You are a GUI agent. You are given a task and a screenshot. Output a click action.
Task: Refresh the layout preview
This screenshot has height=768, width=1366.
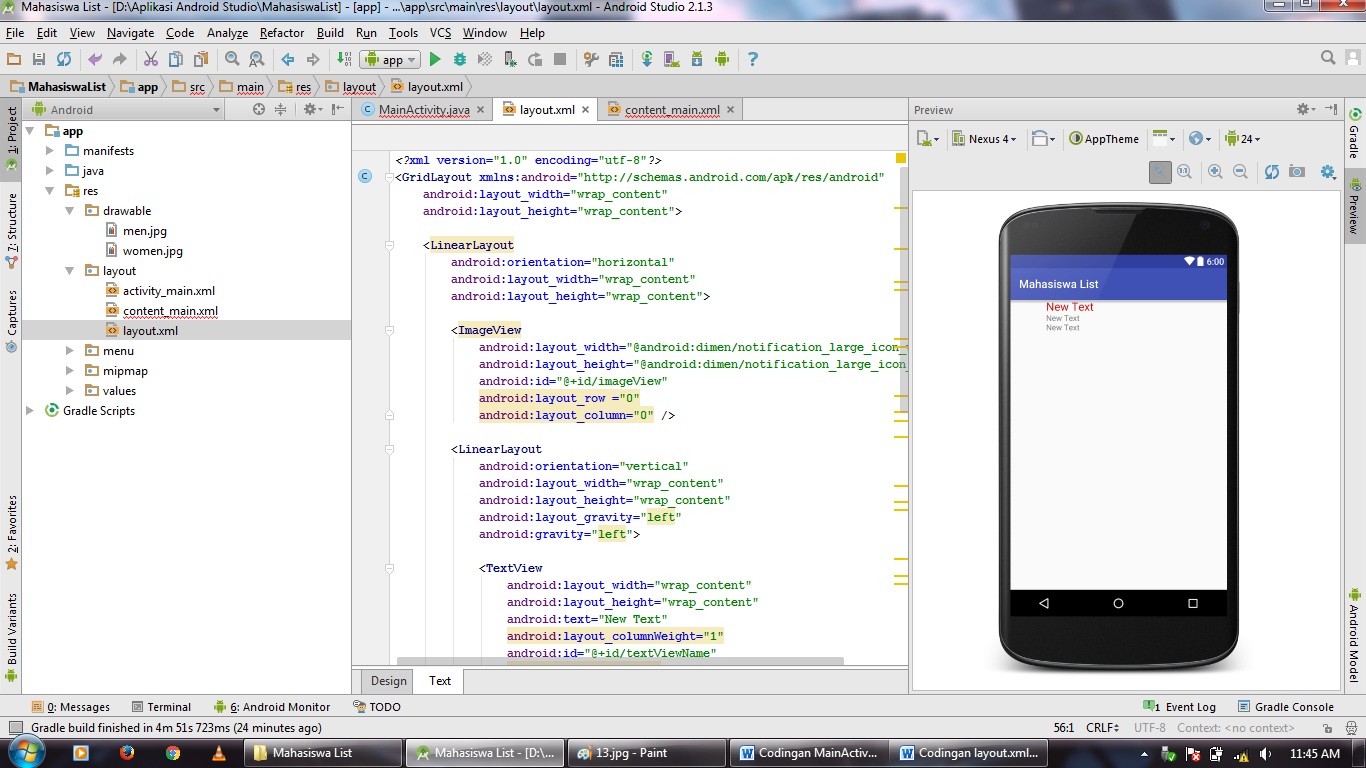[x=1271, y=172]
